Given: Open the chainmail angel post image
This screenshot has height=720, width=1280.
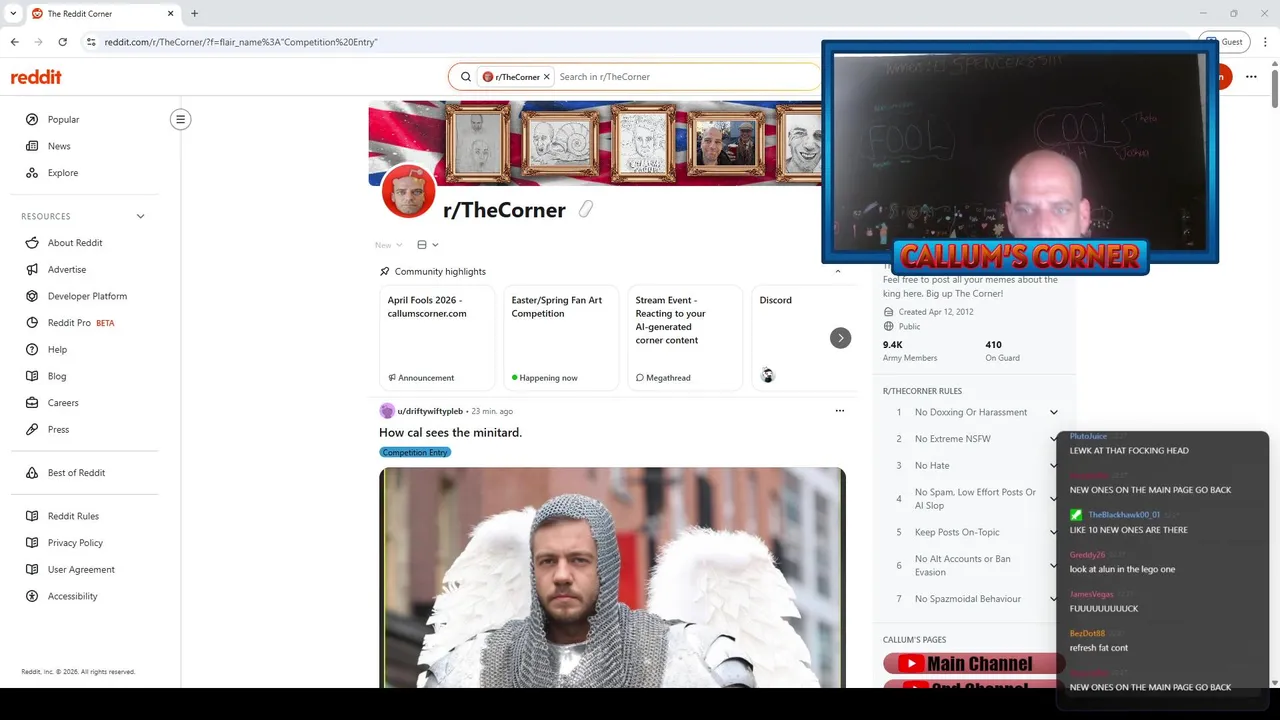Looking at the screenshot, I should 612,577.
